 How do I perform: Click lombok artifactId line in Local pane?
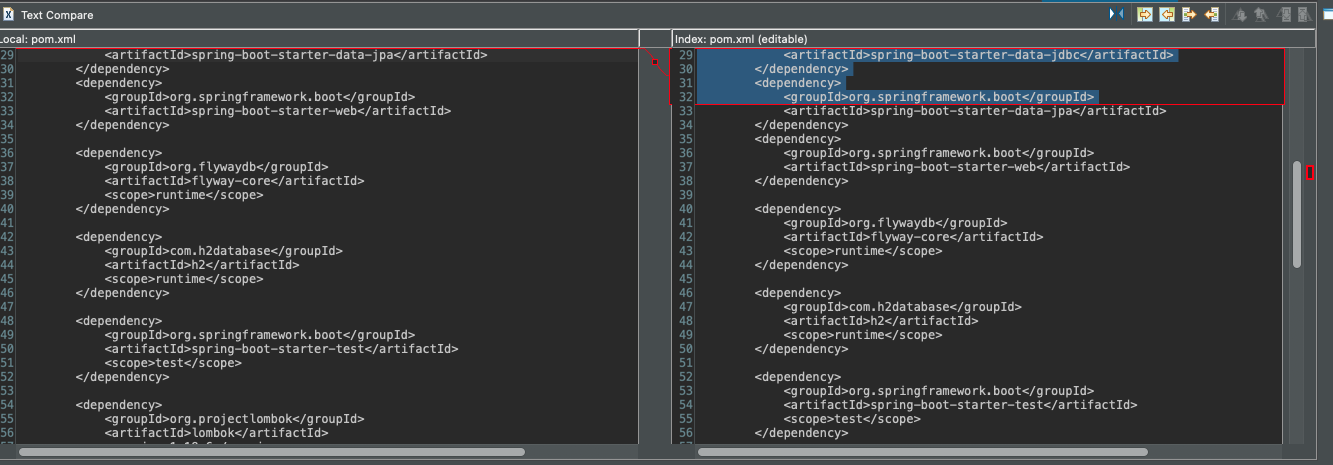coord(216,433)
